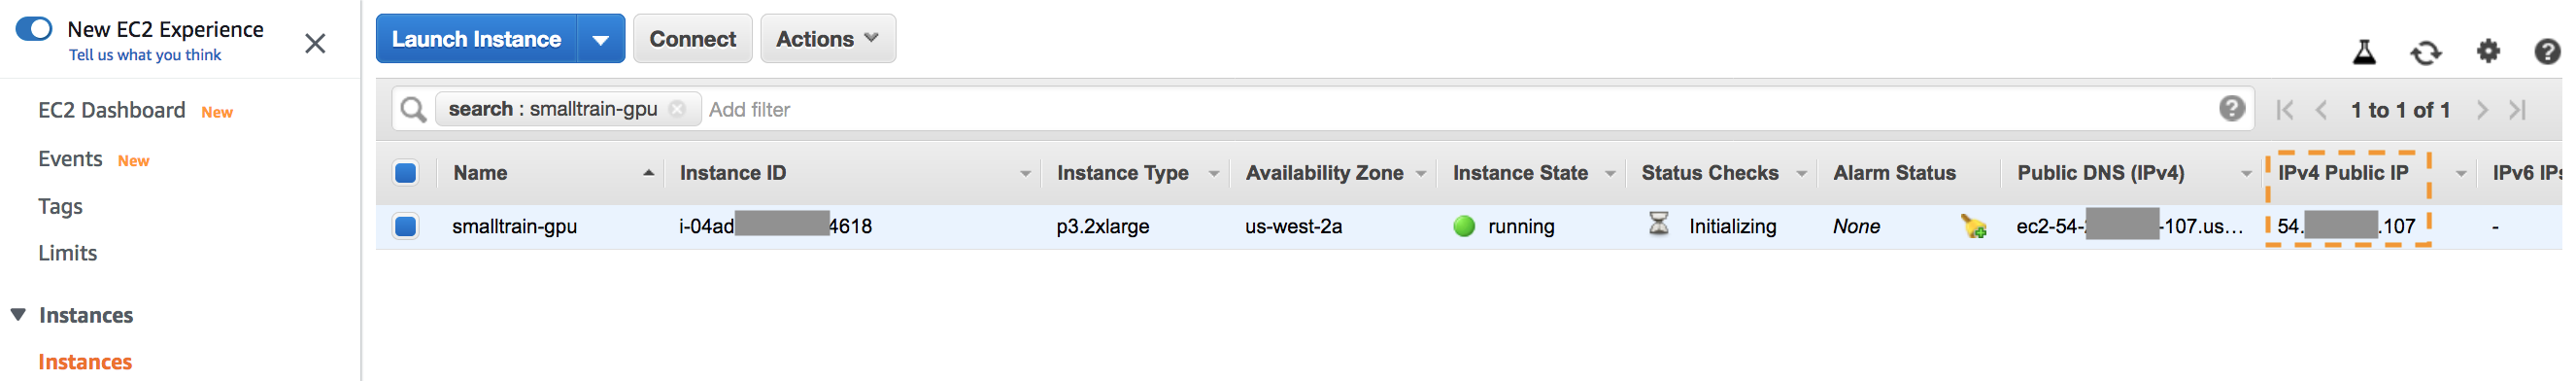Click the alarm status create alarm icon
2576x381 pixels.
(1973, 226)
